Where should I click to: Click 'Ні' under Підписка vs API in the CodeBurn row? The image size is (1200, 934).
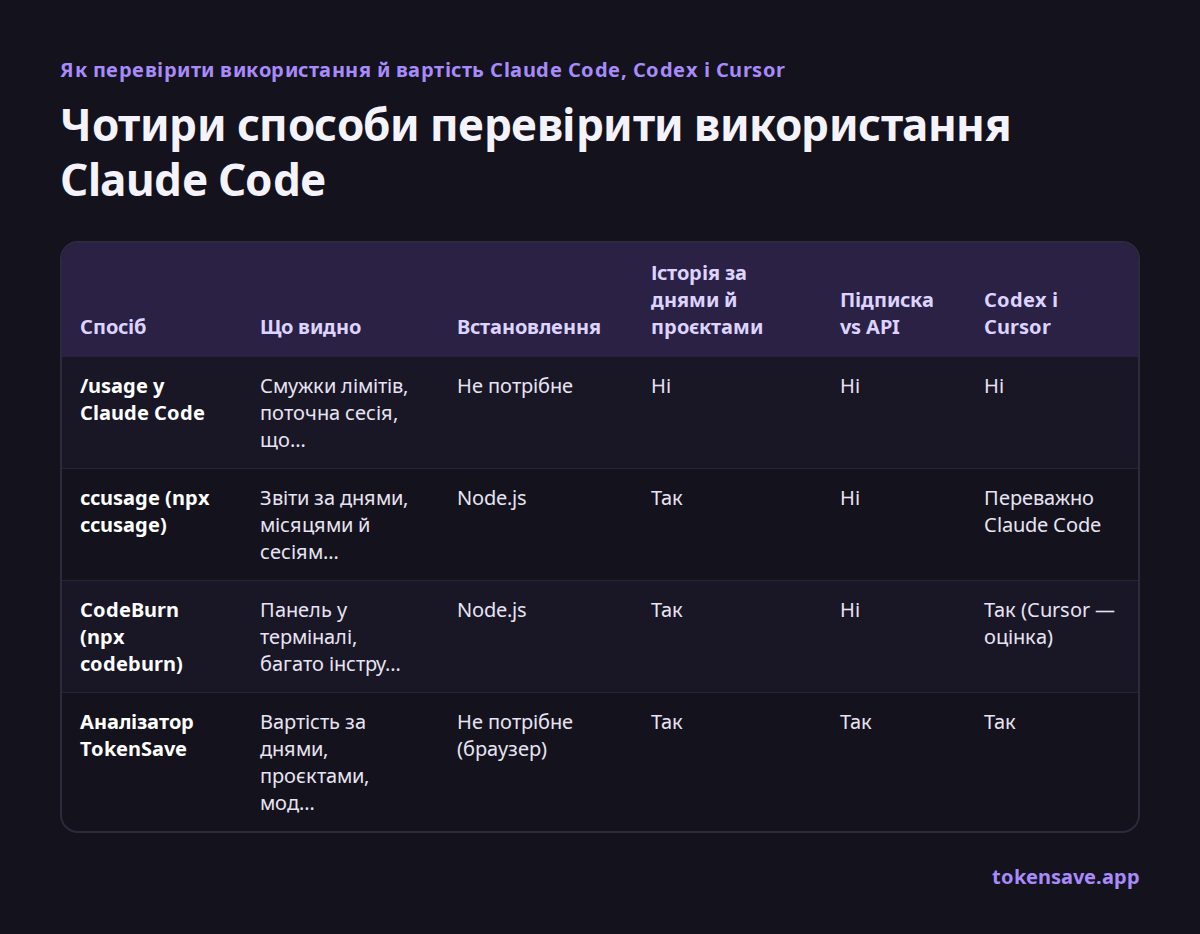click(x=850, y=610)
